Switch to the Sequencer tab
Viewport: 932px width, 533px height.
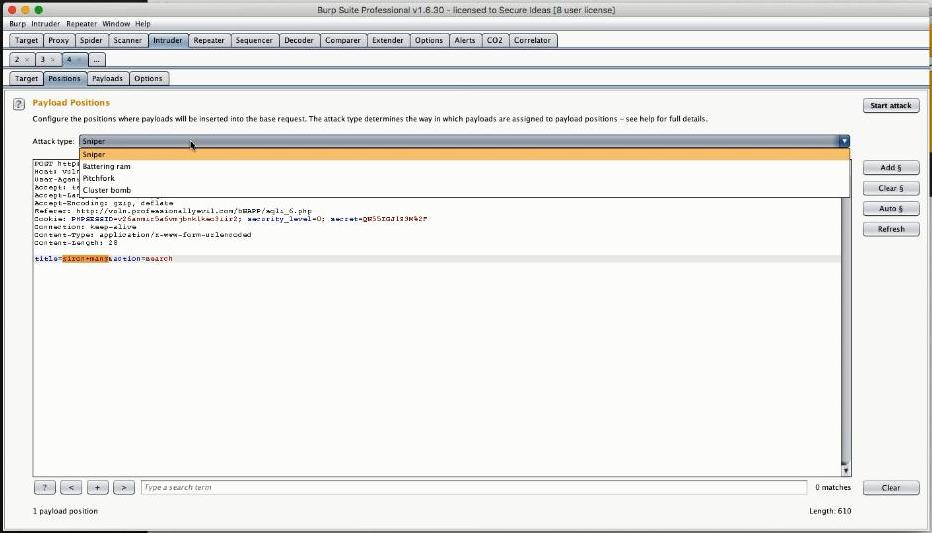click(254, 40)
